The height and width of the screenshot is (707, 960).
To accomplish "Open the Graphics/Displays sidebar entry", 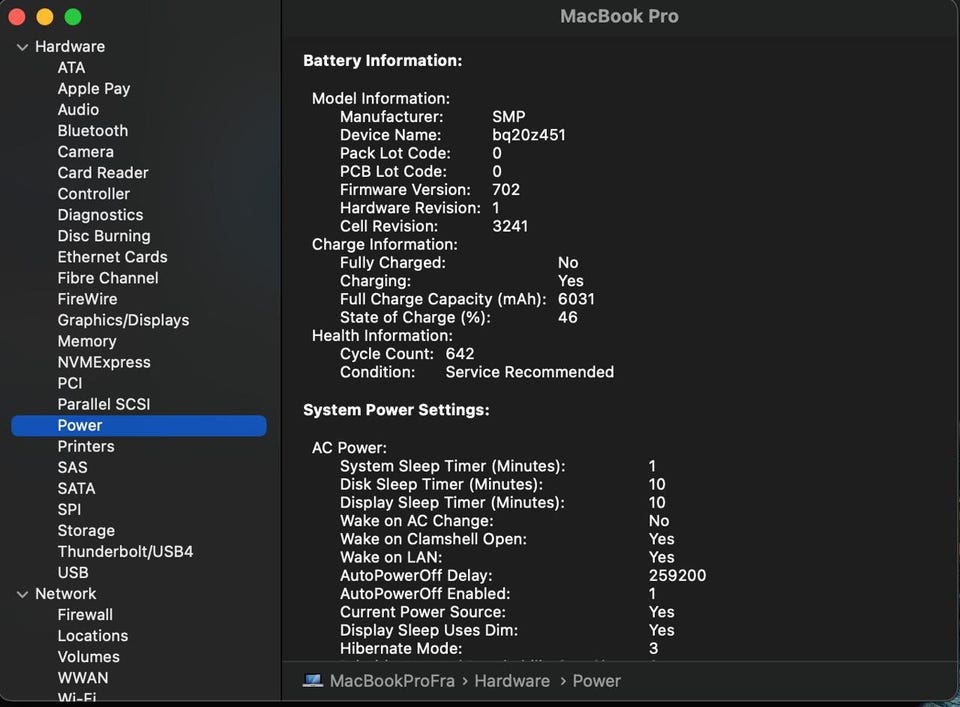I will [x=123, y=320].
